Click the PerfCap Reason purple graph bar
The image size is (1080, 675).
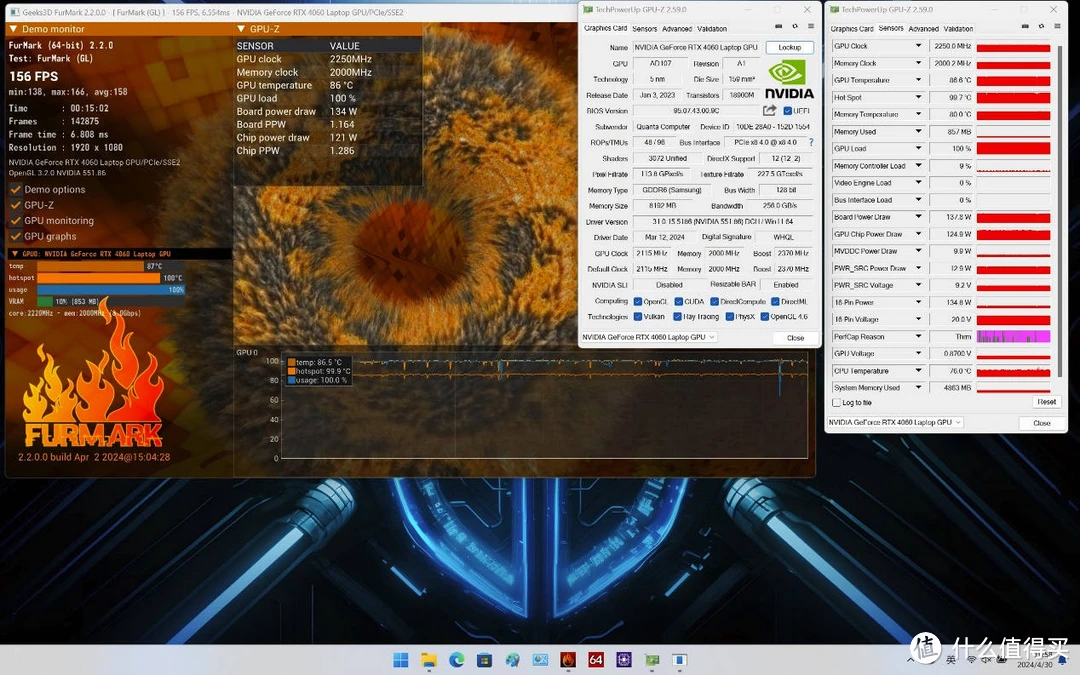[x=1013, y=337]
